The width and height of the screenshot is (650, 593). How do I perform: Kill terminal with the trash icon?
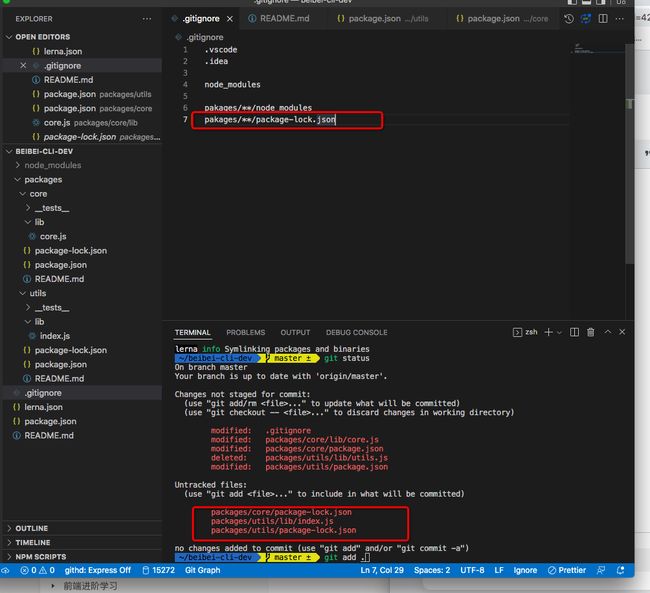click(x=591, y=332)
